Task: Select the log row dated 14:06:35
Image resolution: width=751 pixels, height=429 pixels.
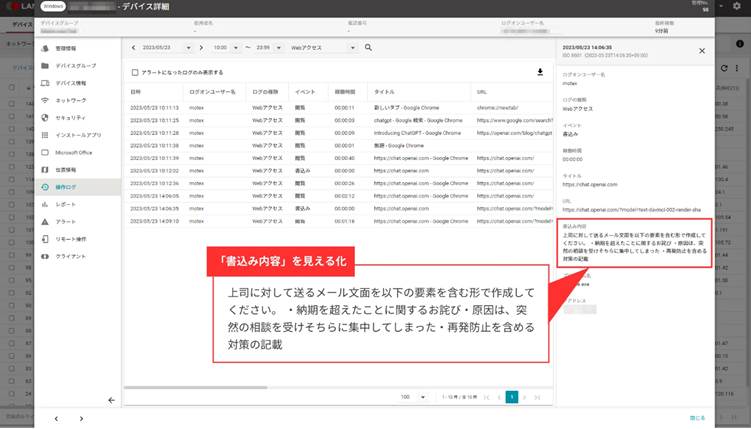Action: tap(338, 208)
